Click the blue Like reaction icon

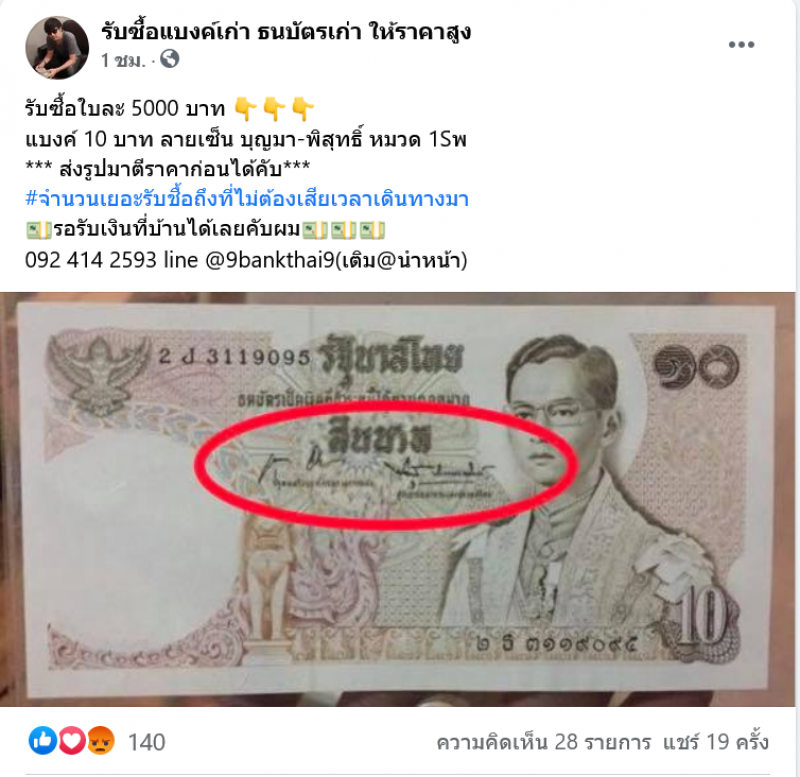pos(42,740)
